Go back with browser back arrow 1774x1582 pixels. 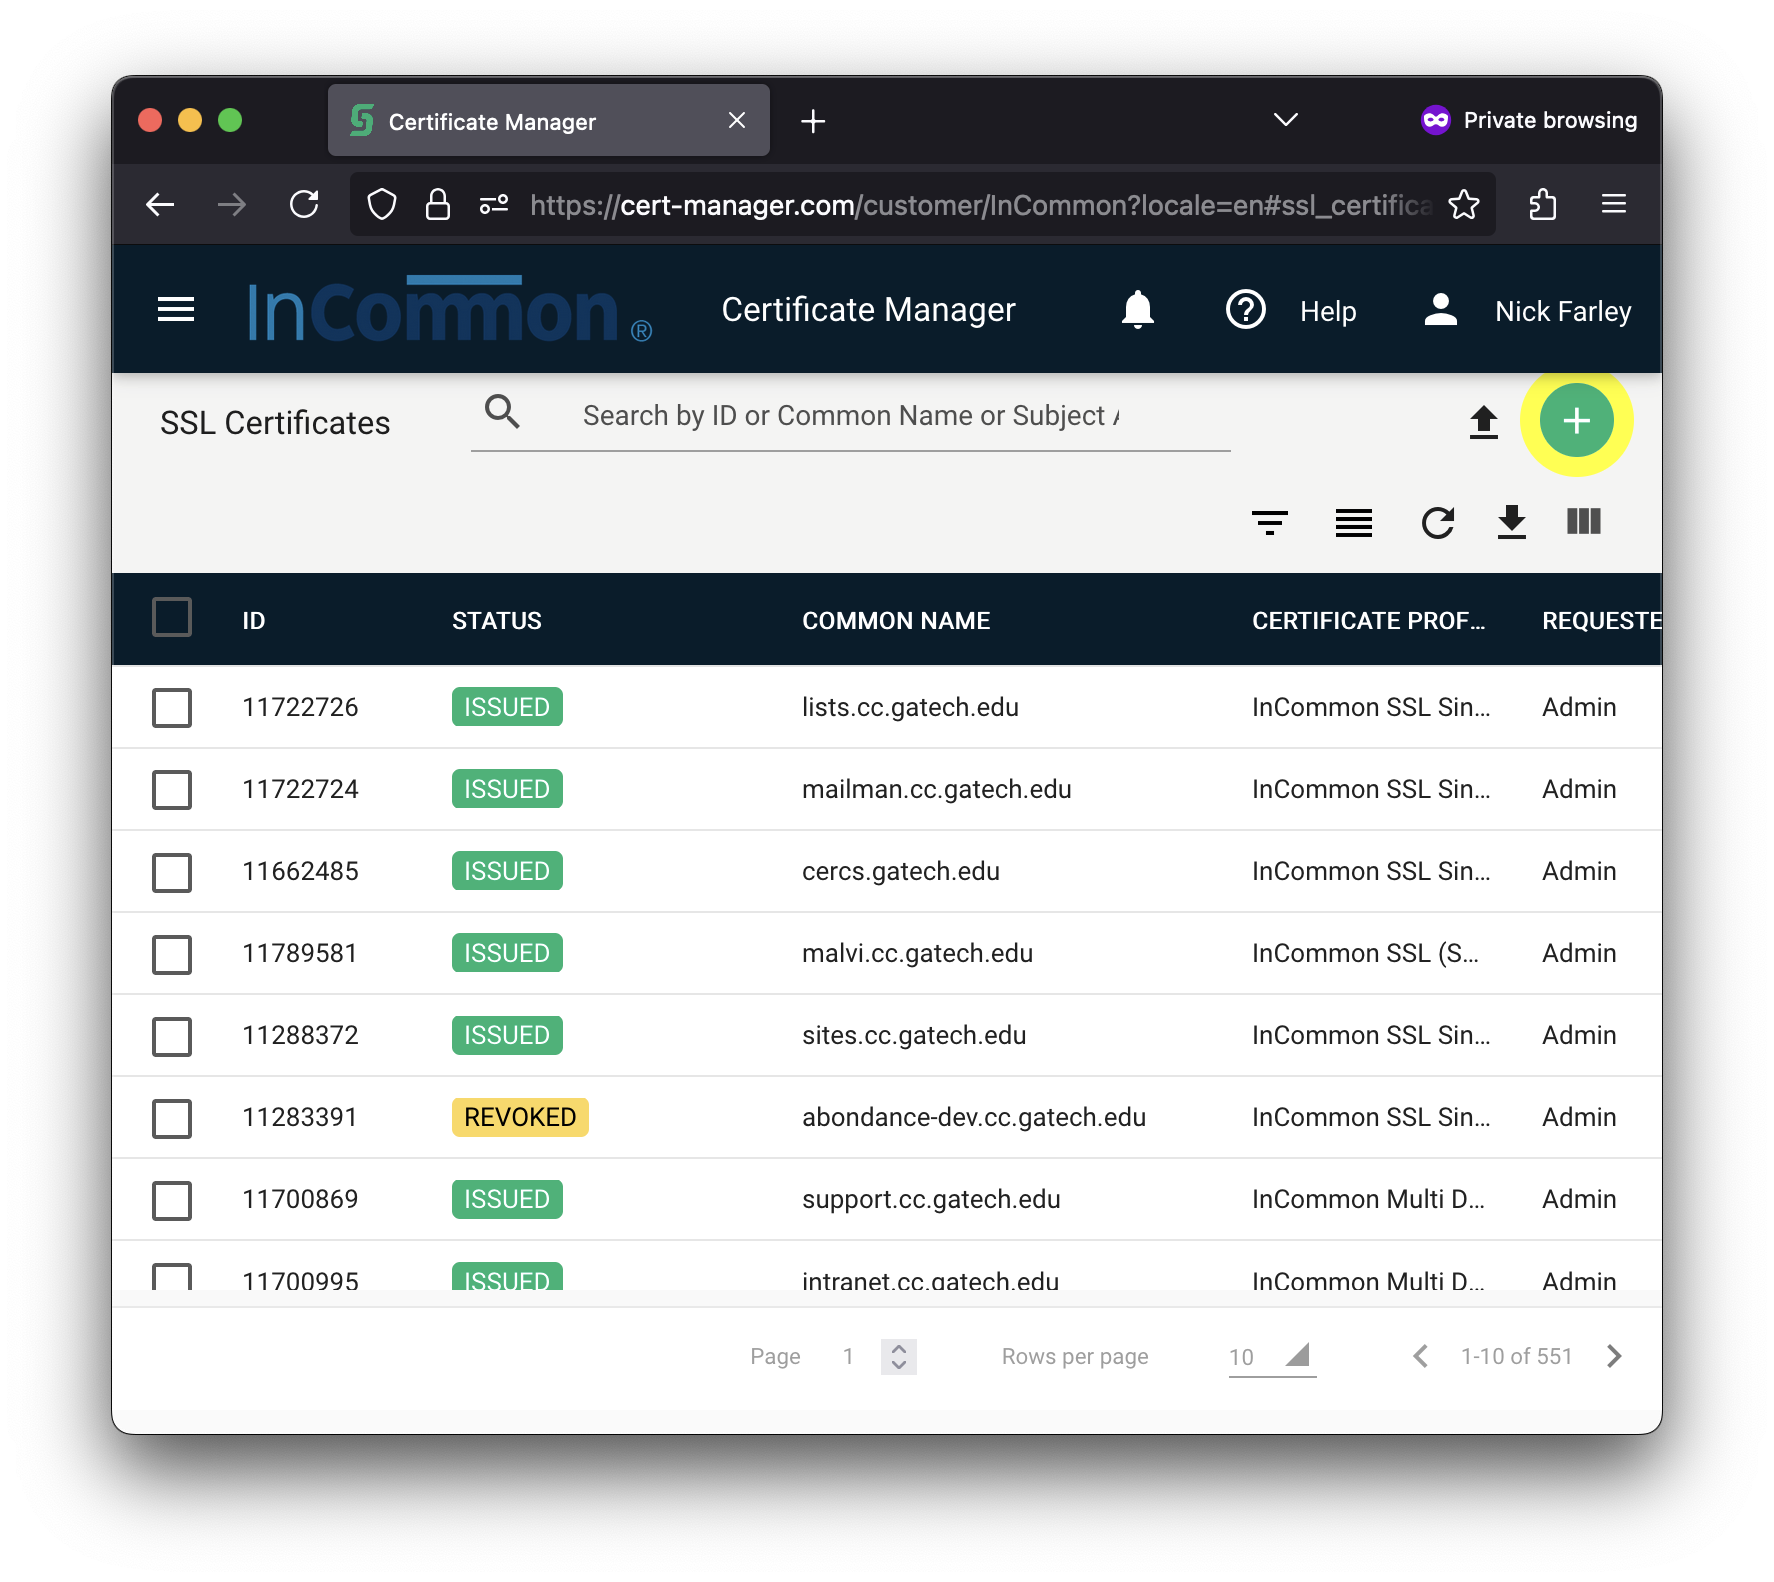tap(160, 205)
